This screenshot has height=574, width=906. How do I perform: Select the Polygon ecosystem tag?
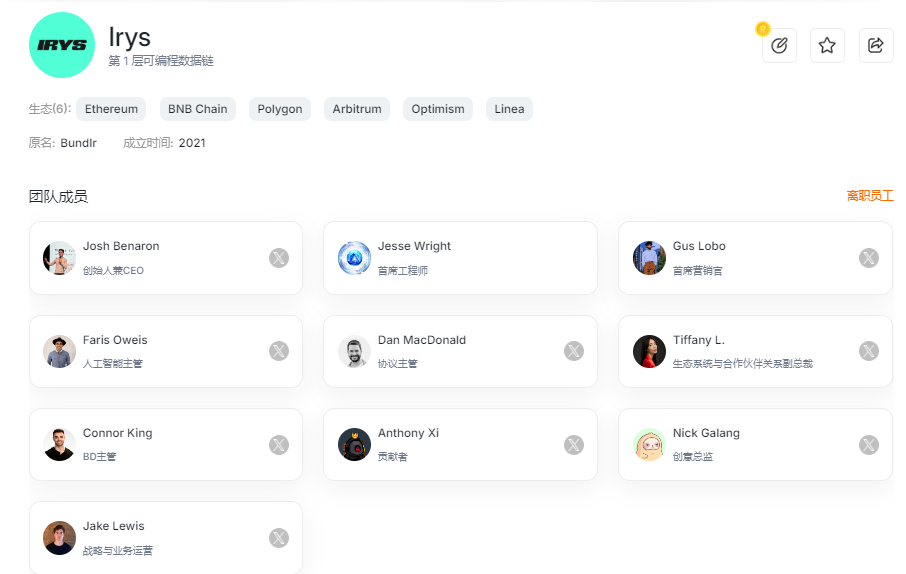pyautogui.click(x=280, y=109)
